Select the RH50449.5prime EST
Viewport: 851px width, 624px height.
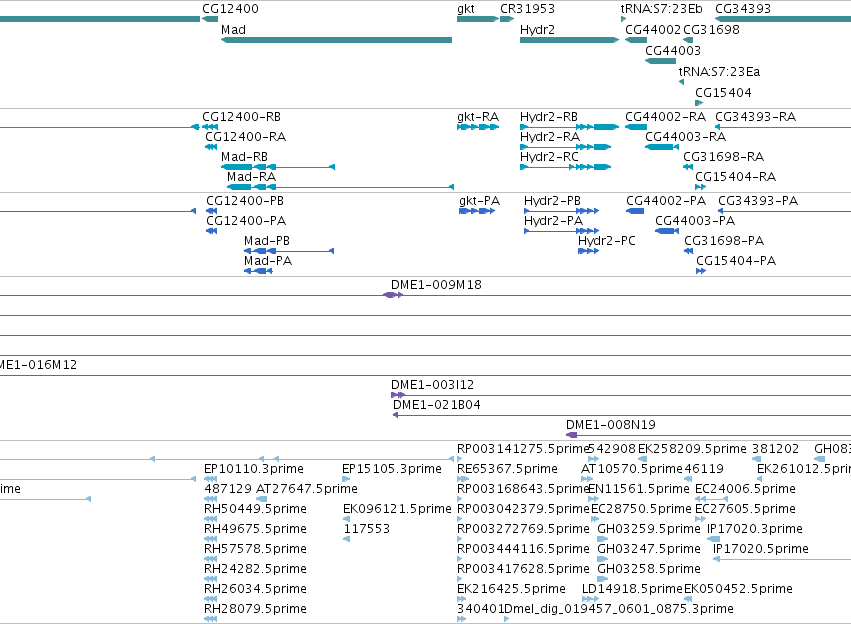click(255, 509)
